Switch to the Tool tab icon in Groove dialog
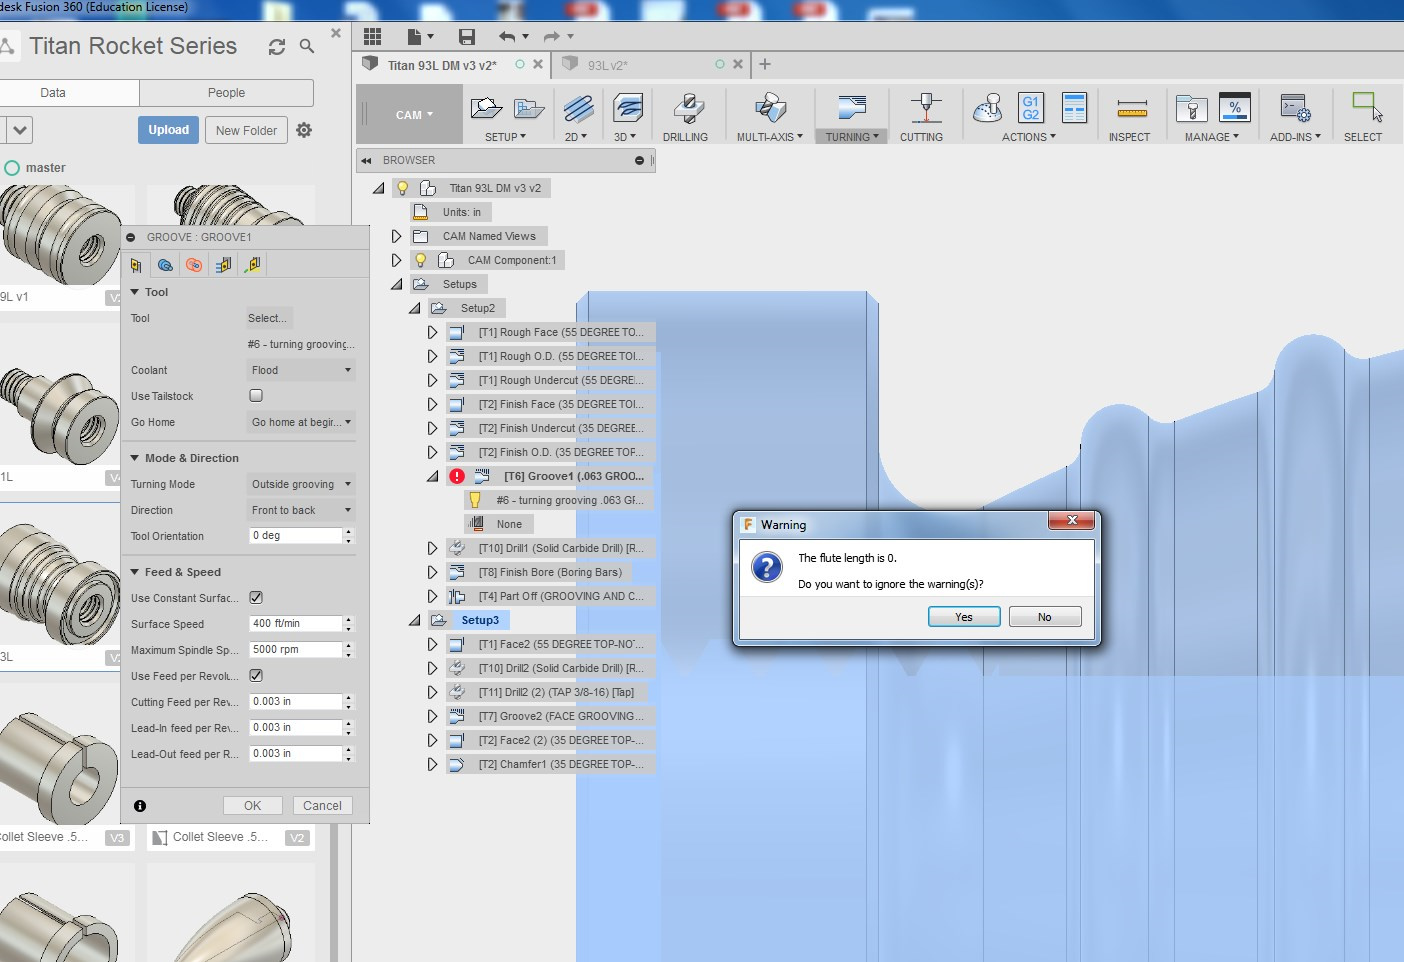Image resolution: width=1404 pixels, height=962 pixels. (136, 265)
